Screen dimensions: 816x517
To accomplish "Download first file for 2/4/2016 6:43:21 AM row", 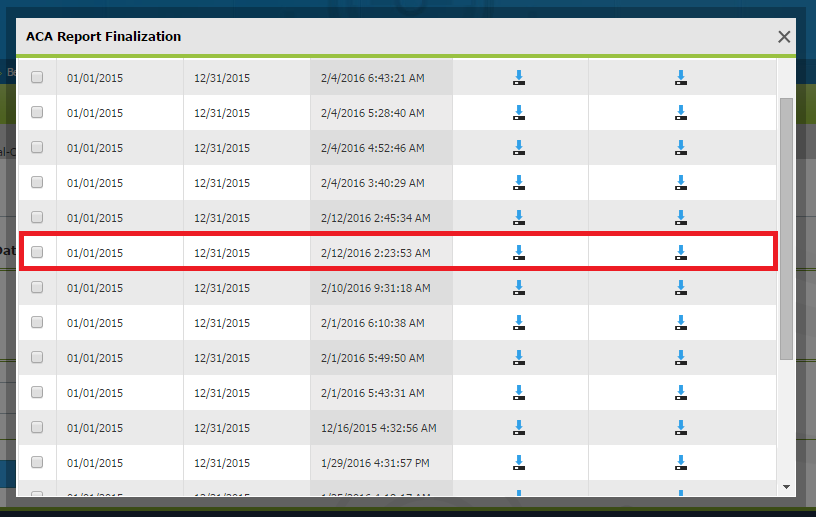I will (519, 78).
